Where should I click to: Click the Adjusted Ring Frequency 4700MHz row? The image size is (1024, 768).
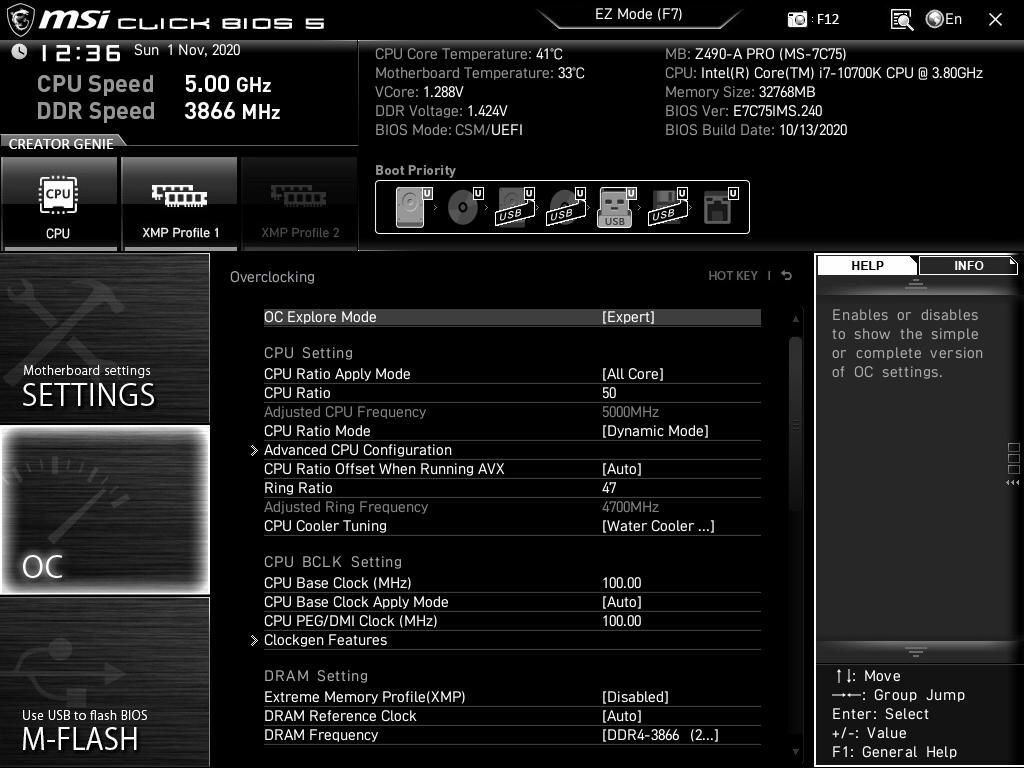pyautogui.click(x=512, y=506)
